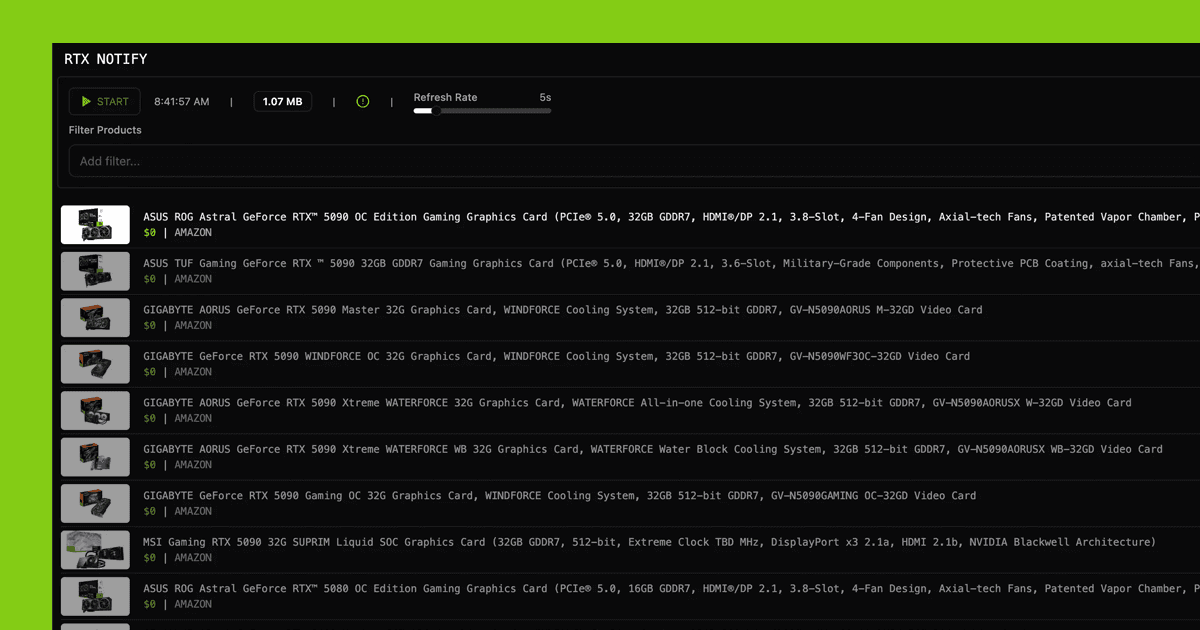Click the ASUS ROG Astral RTX 5080 thumbnail
Image resolution: width=1200 pixels, height=630 pixels.
[x=95, y=595]
